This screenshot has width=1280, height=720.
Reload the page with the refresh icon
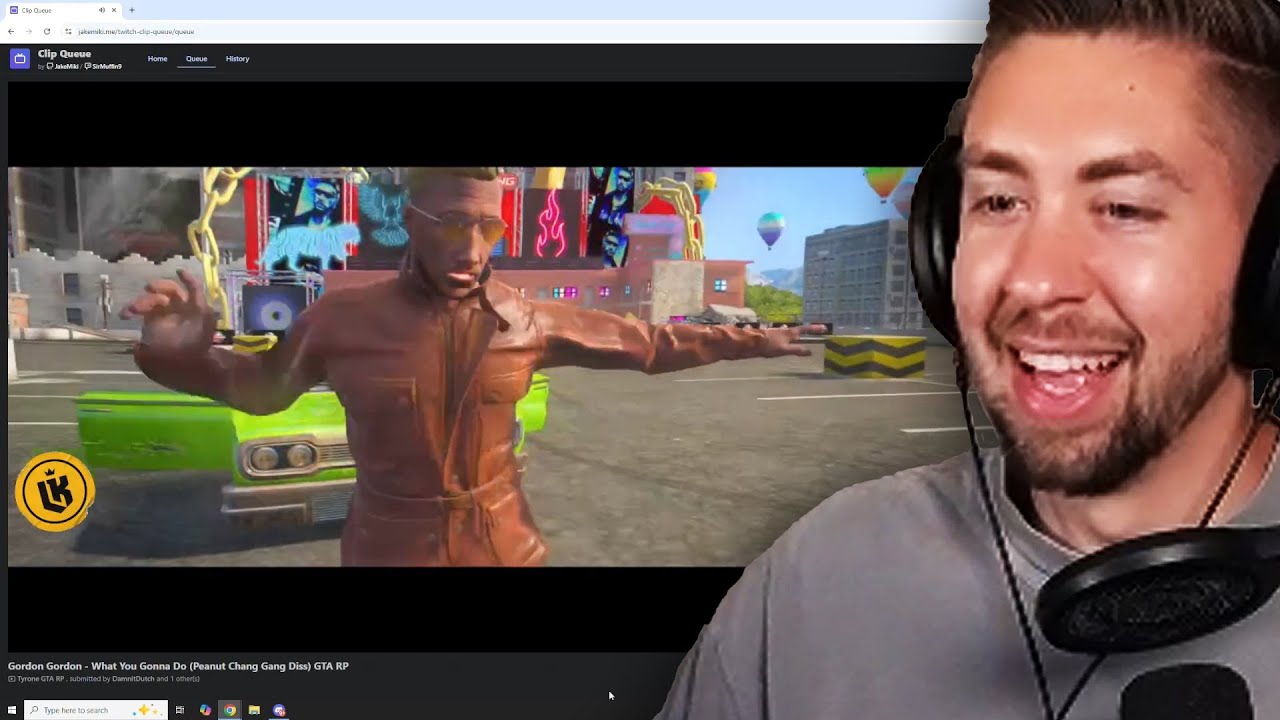46,31
